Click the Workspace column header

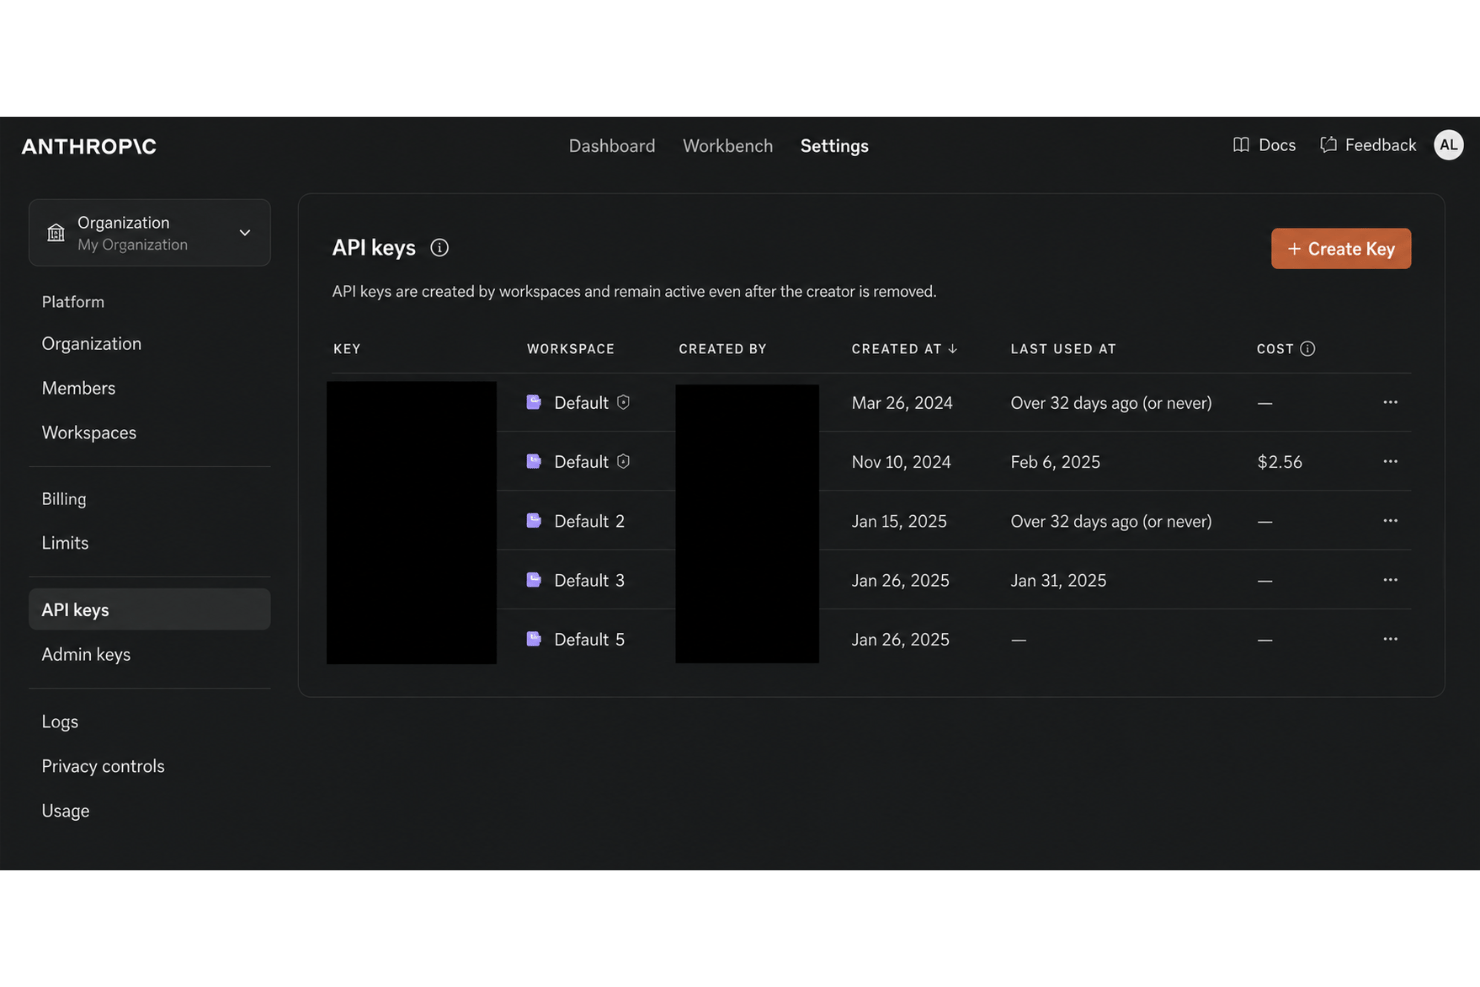(571, 349)
